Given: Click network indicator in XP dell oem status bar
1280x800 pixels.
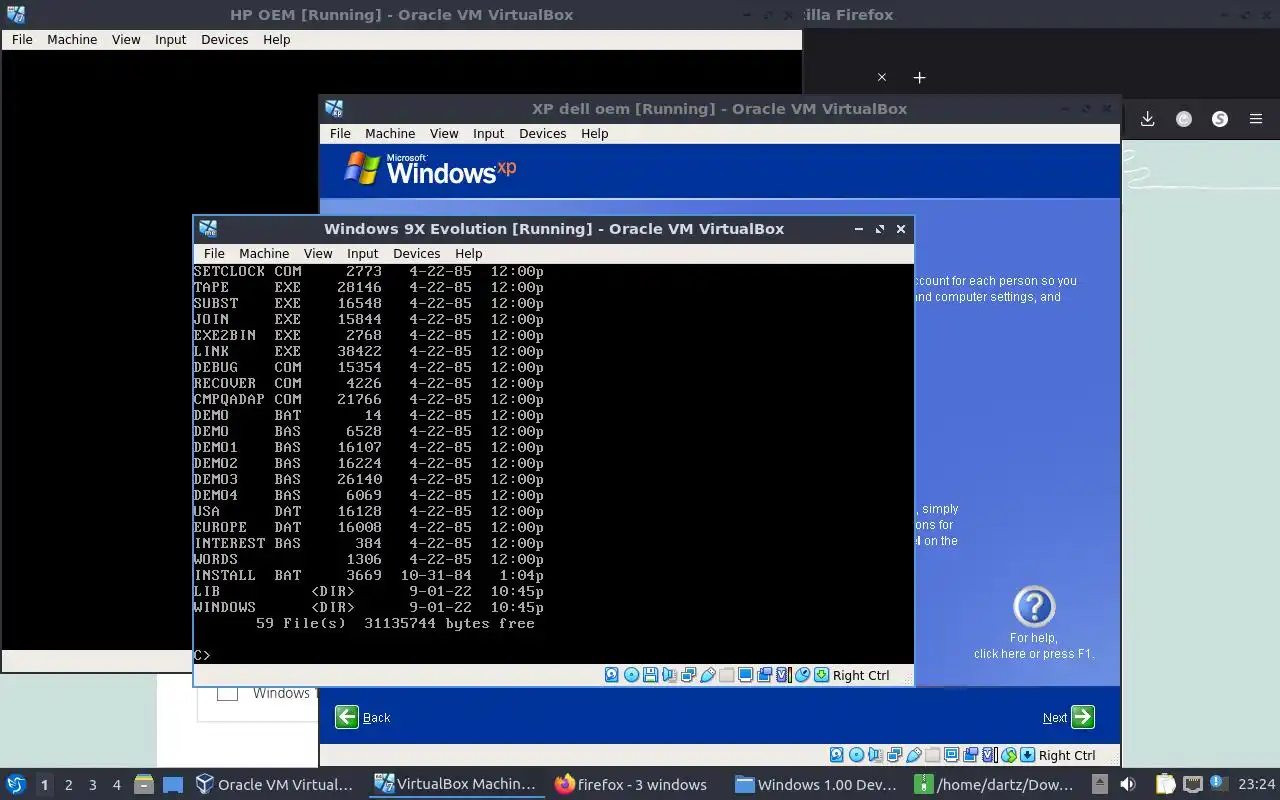Looking at the screenshot, I should (x=894, y=755).
